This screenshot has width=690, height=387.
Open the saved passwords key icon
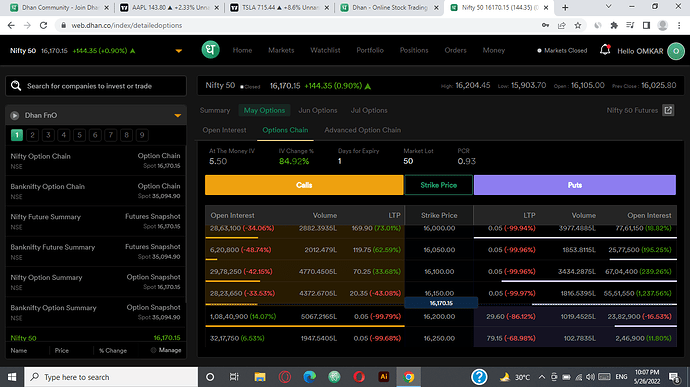click(x=545, y=26)
